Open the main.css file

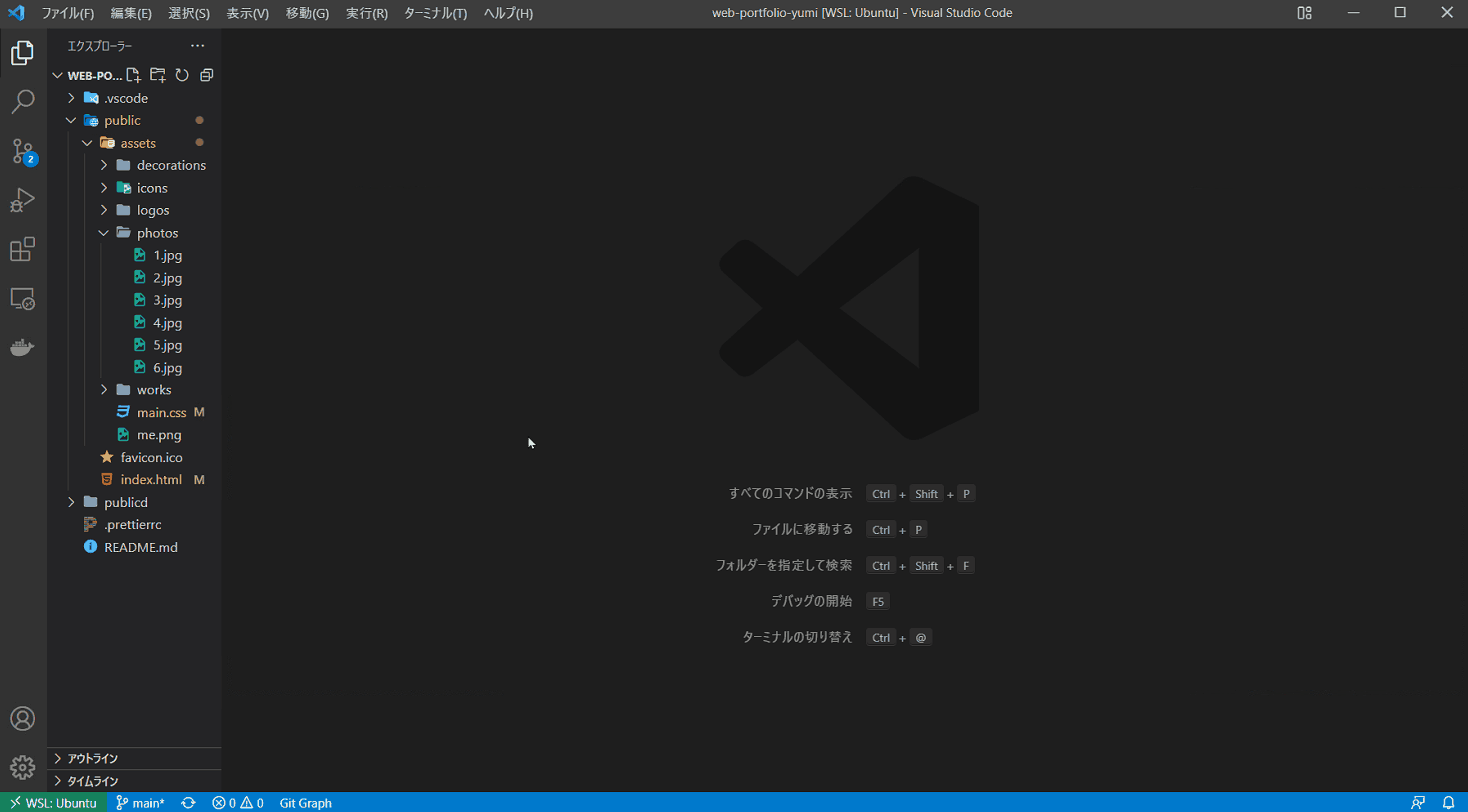click(x=134, y=412)
